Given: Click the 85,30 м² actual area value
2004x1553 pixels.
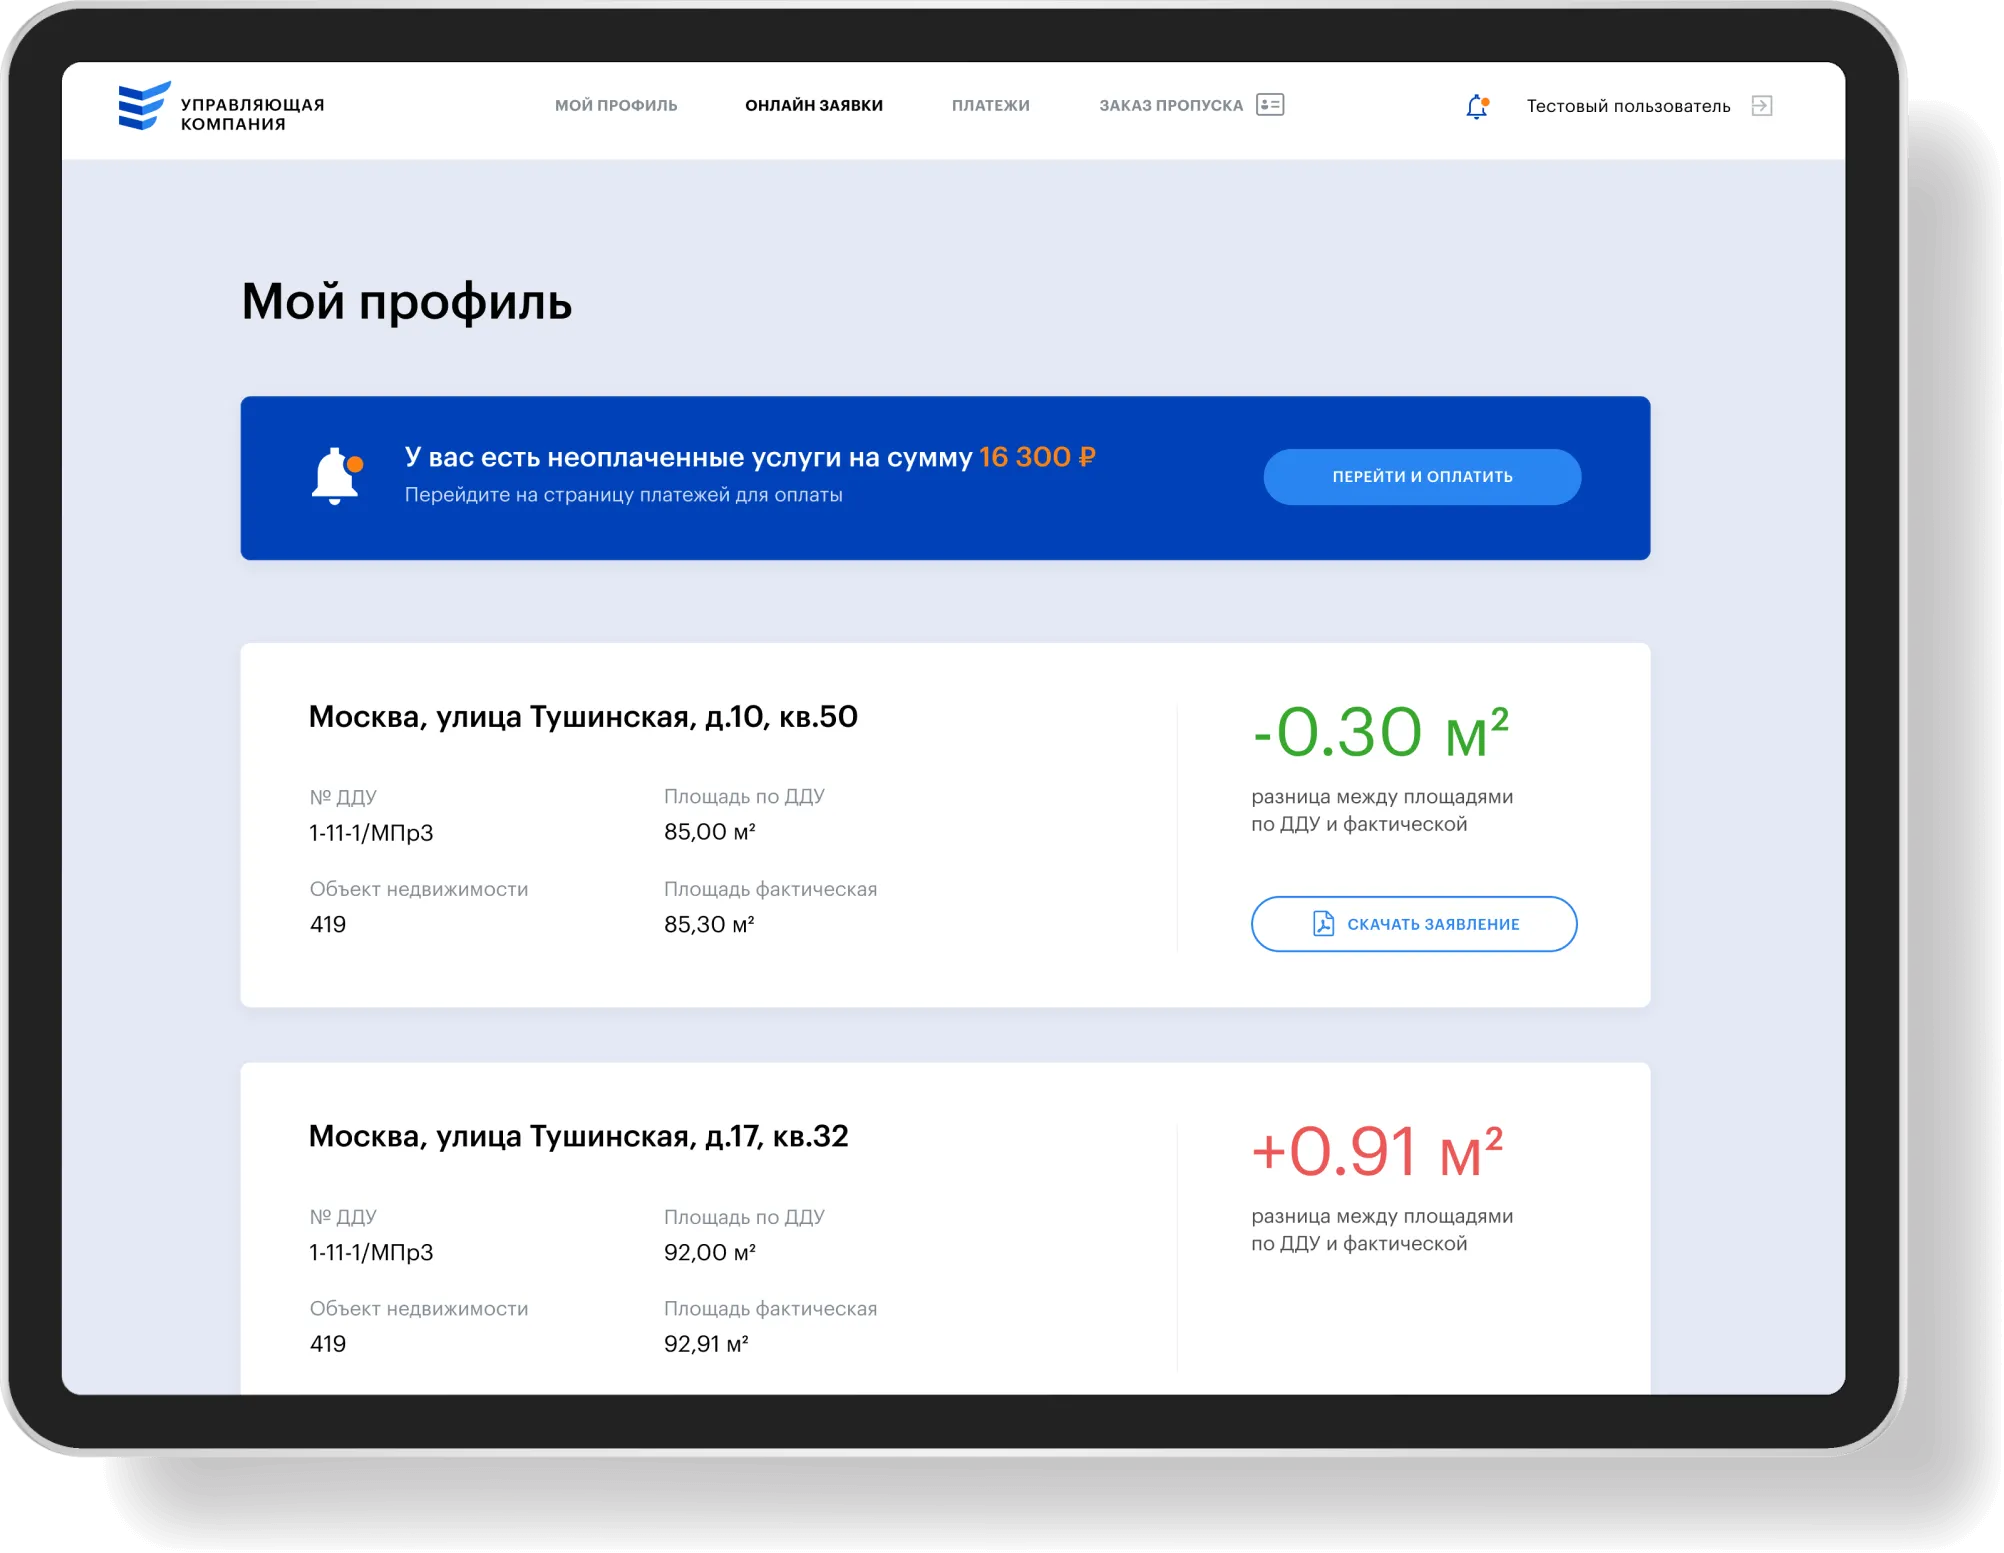Looking at the screenshot, I should (709, 925).
